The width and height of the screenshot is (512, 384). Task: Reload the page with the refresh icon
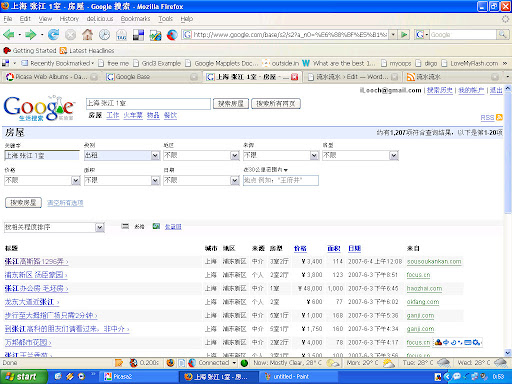click(x=53, y=35)
